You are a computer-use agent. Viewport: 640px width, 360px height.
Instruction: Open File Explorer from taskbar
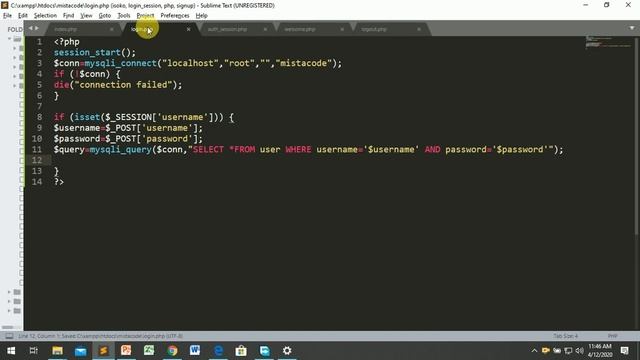[x=57, y=351]
